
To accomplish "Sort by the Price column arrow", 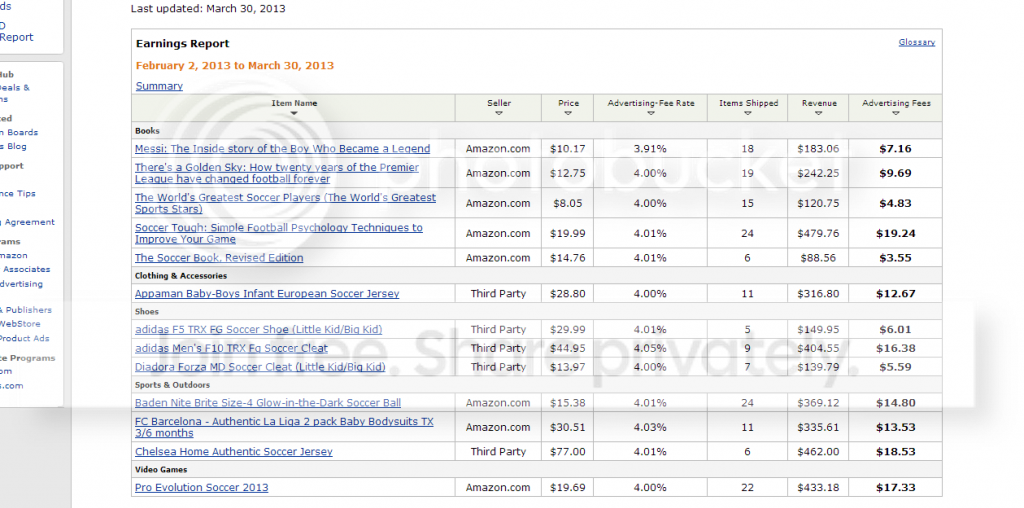I will coord(568,114).
